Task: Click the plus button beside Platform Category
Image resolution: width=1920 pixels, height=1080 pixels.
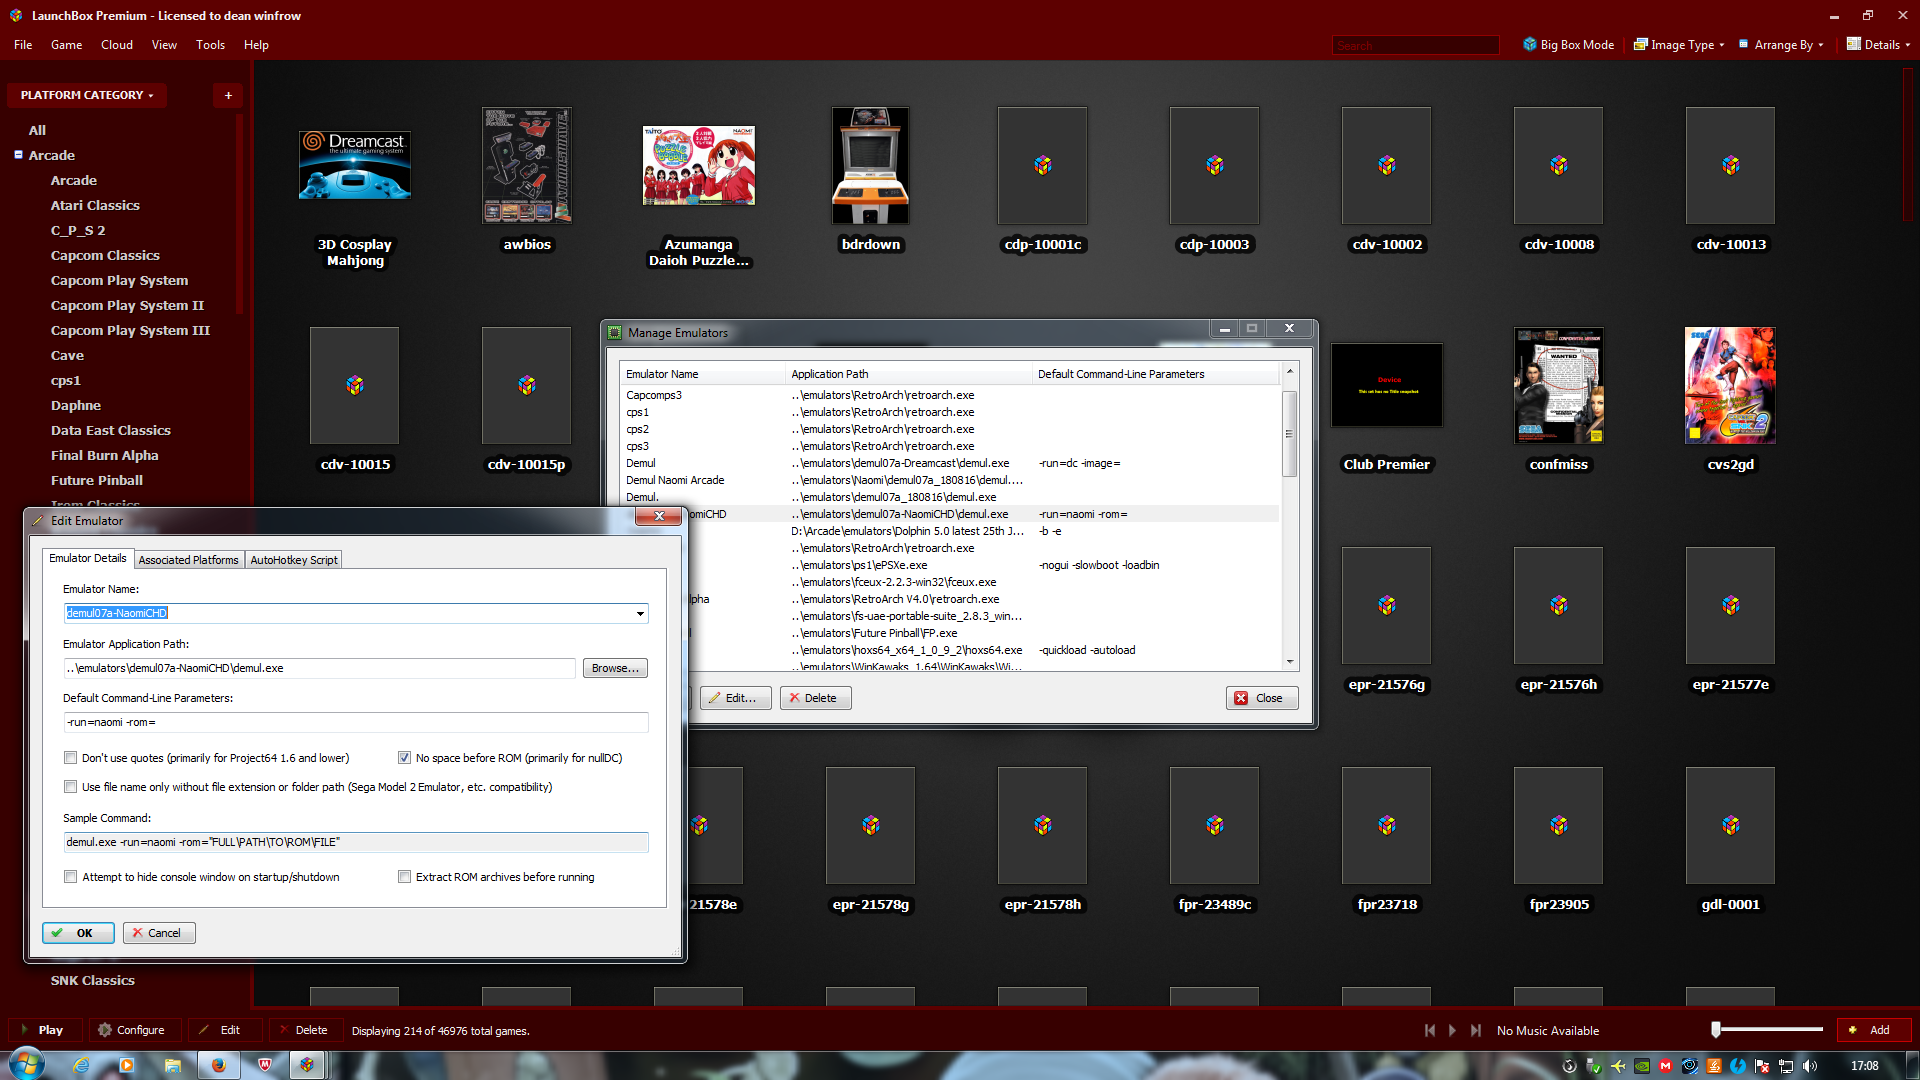Action: 228,95
